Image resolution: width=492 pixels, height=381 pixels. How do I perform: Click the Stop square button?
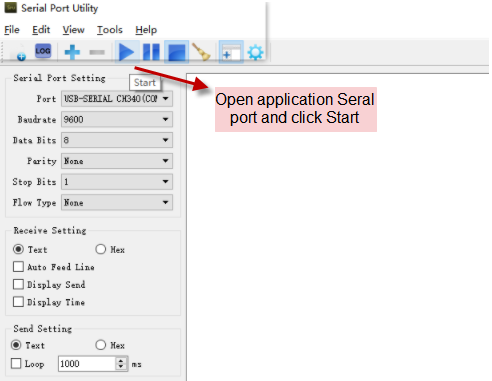pyautogui.click(x=177, y=52)
